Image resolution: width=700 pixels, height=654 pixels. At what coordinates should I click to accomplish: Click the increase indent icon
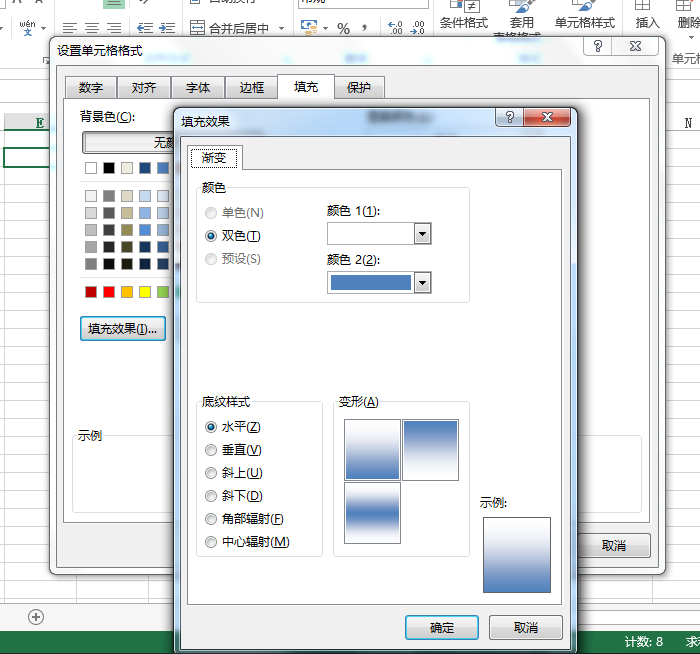[x=167, y=28]
